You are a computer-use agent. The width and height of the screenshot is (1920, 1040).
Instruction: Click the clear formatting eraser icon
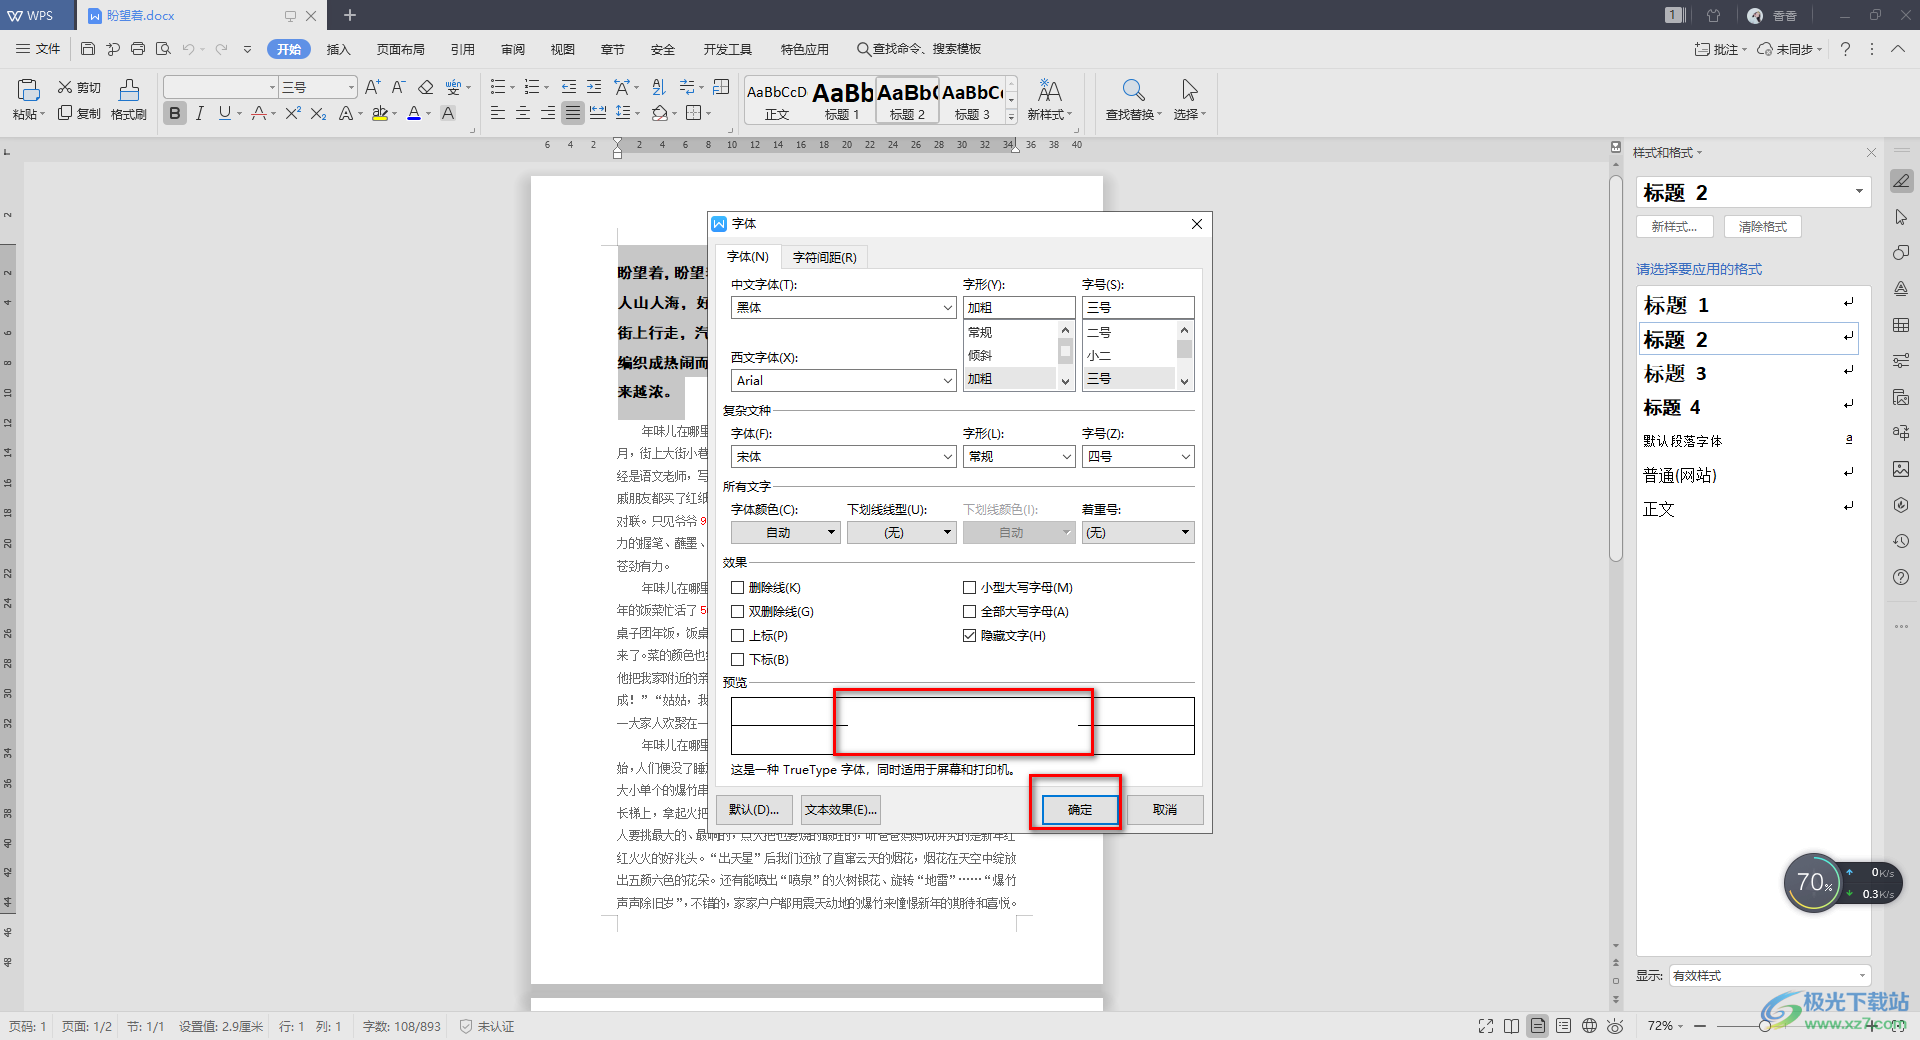tap(426, 87)
